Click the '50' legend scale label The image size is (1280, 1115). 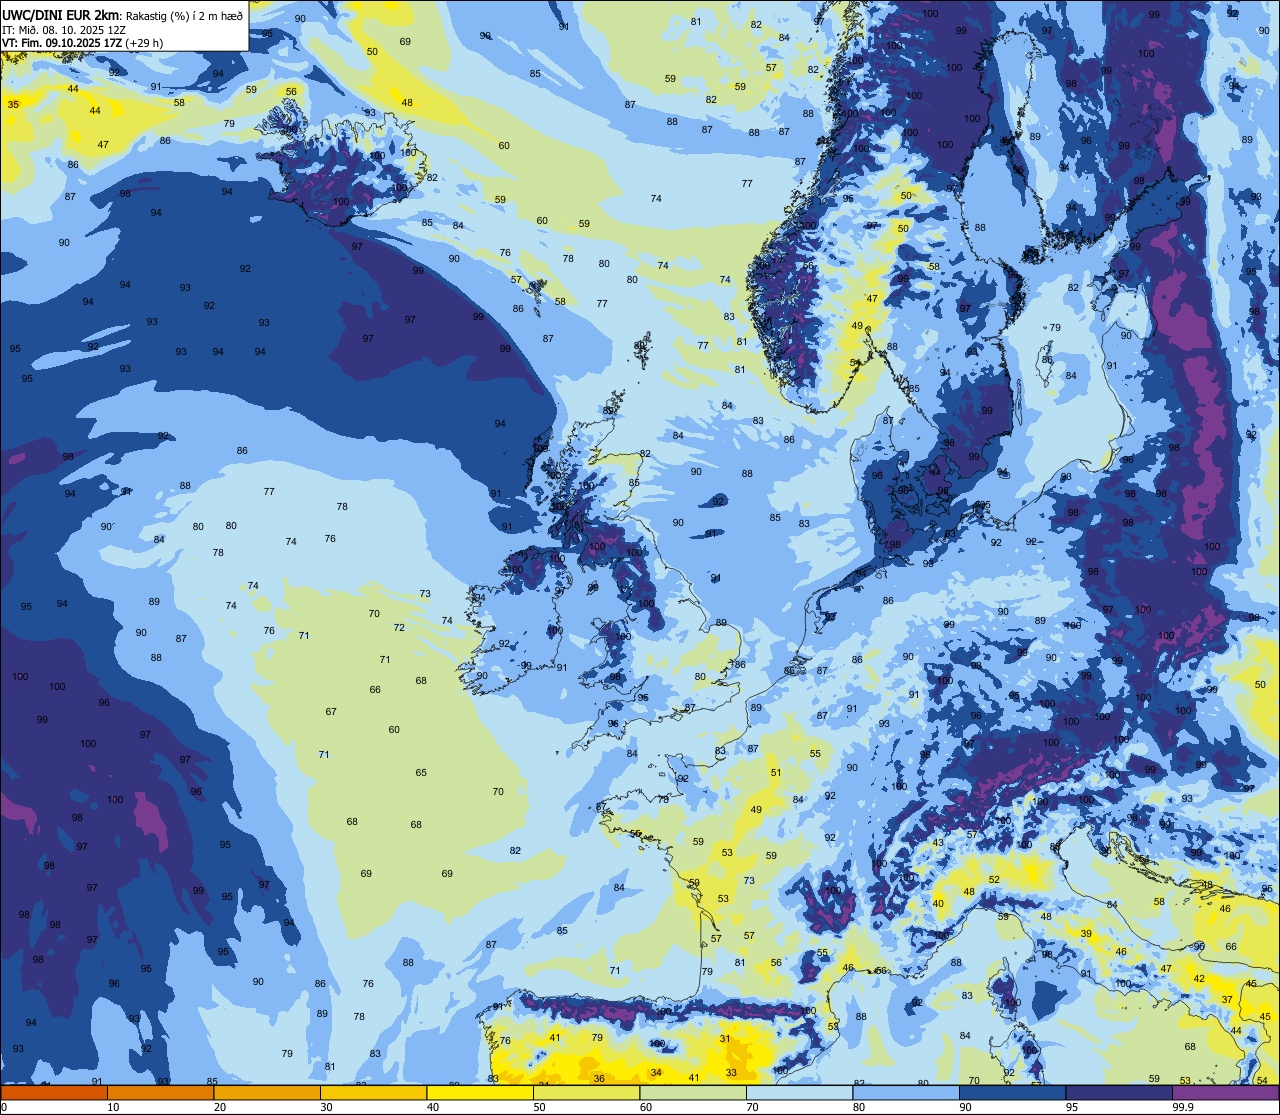pos(539,1107)
